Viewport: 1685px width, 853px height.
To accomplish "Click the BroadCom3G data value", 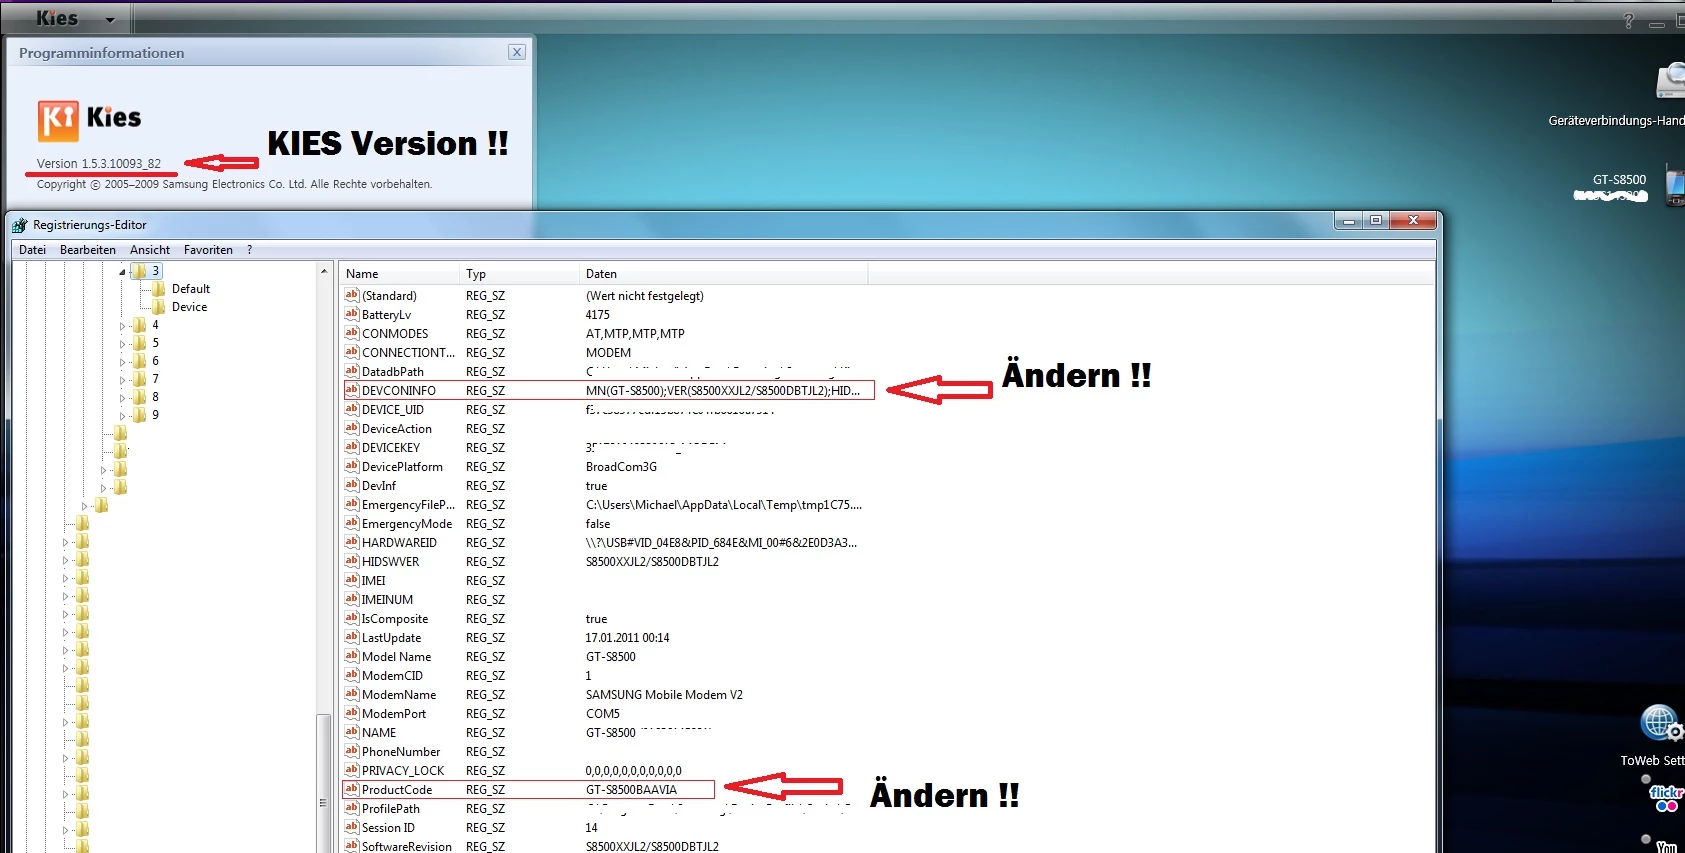I will point(621,467).
